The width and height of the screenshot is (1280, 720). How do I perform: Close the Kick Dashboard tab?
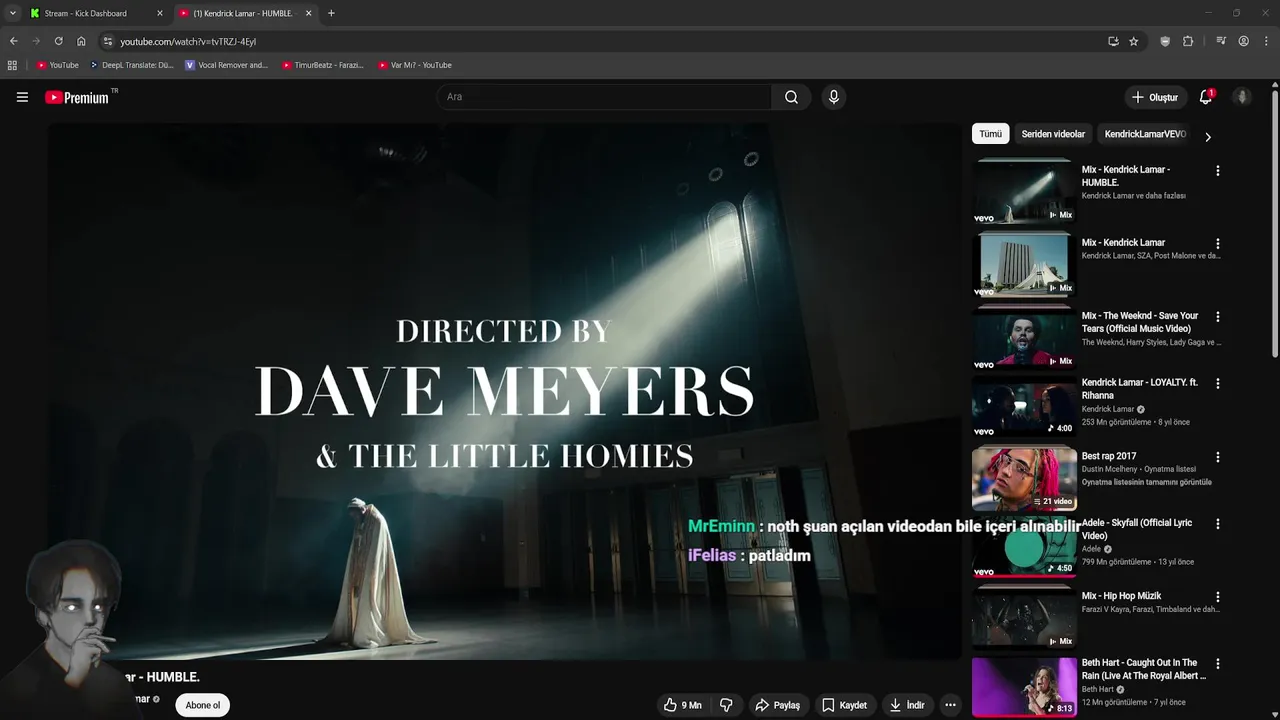(159, 13)
